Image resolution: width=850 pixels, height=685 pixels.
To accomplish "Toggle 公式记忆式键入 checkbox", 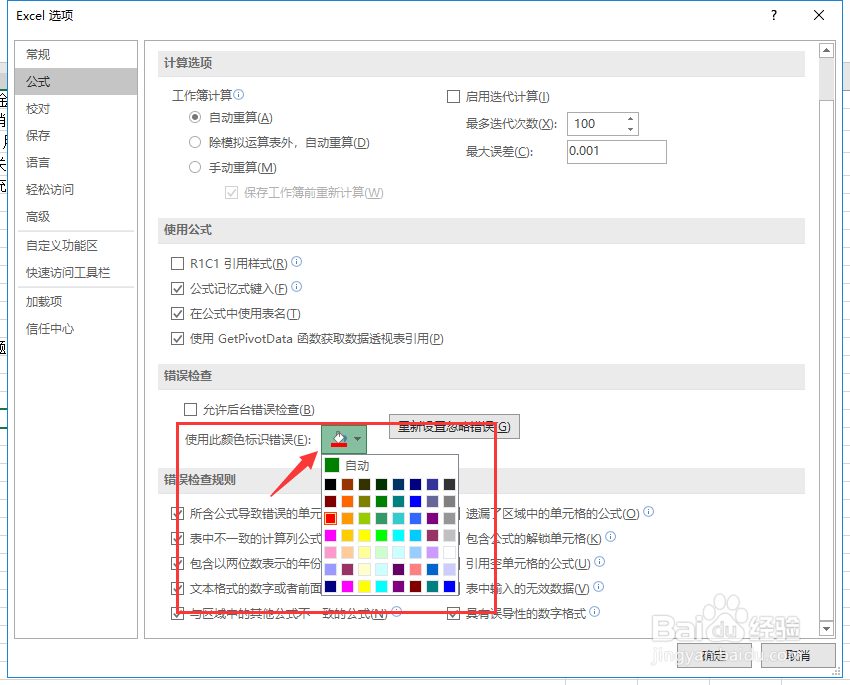I will pyautogui.click(x=177, y=288).
